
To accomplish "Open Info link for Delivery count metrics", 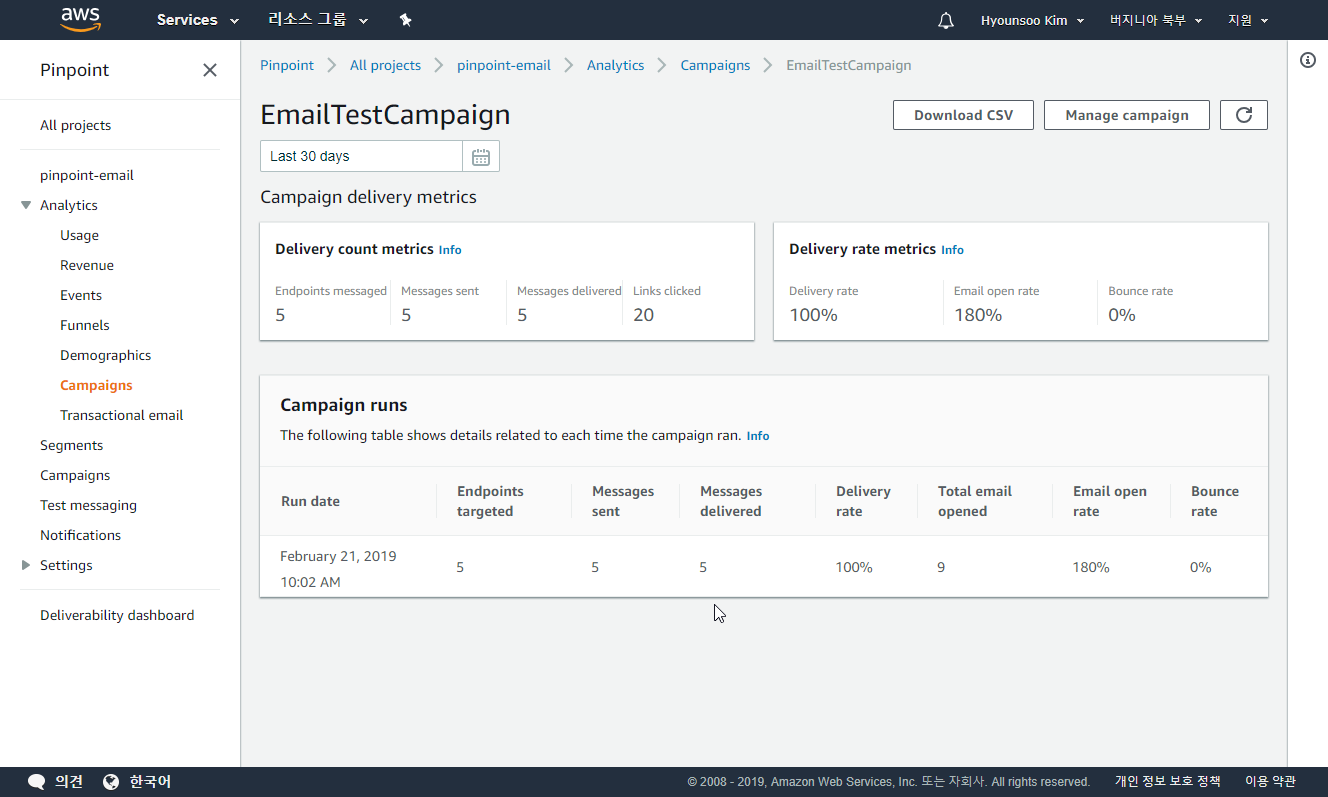I will 450,250.
